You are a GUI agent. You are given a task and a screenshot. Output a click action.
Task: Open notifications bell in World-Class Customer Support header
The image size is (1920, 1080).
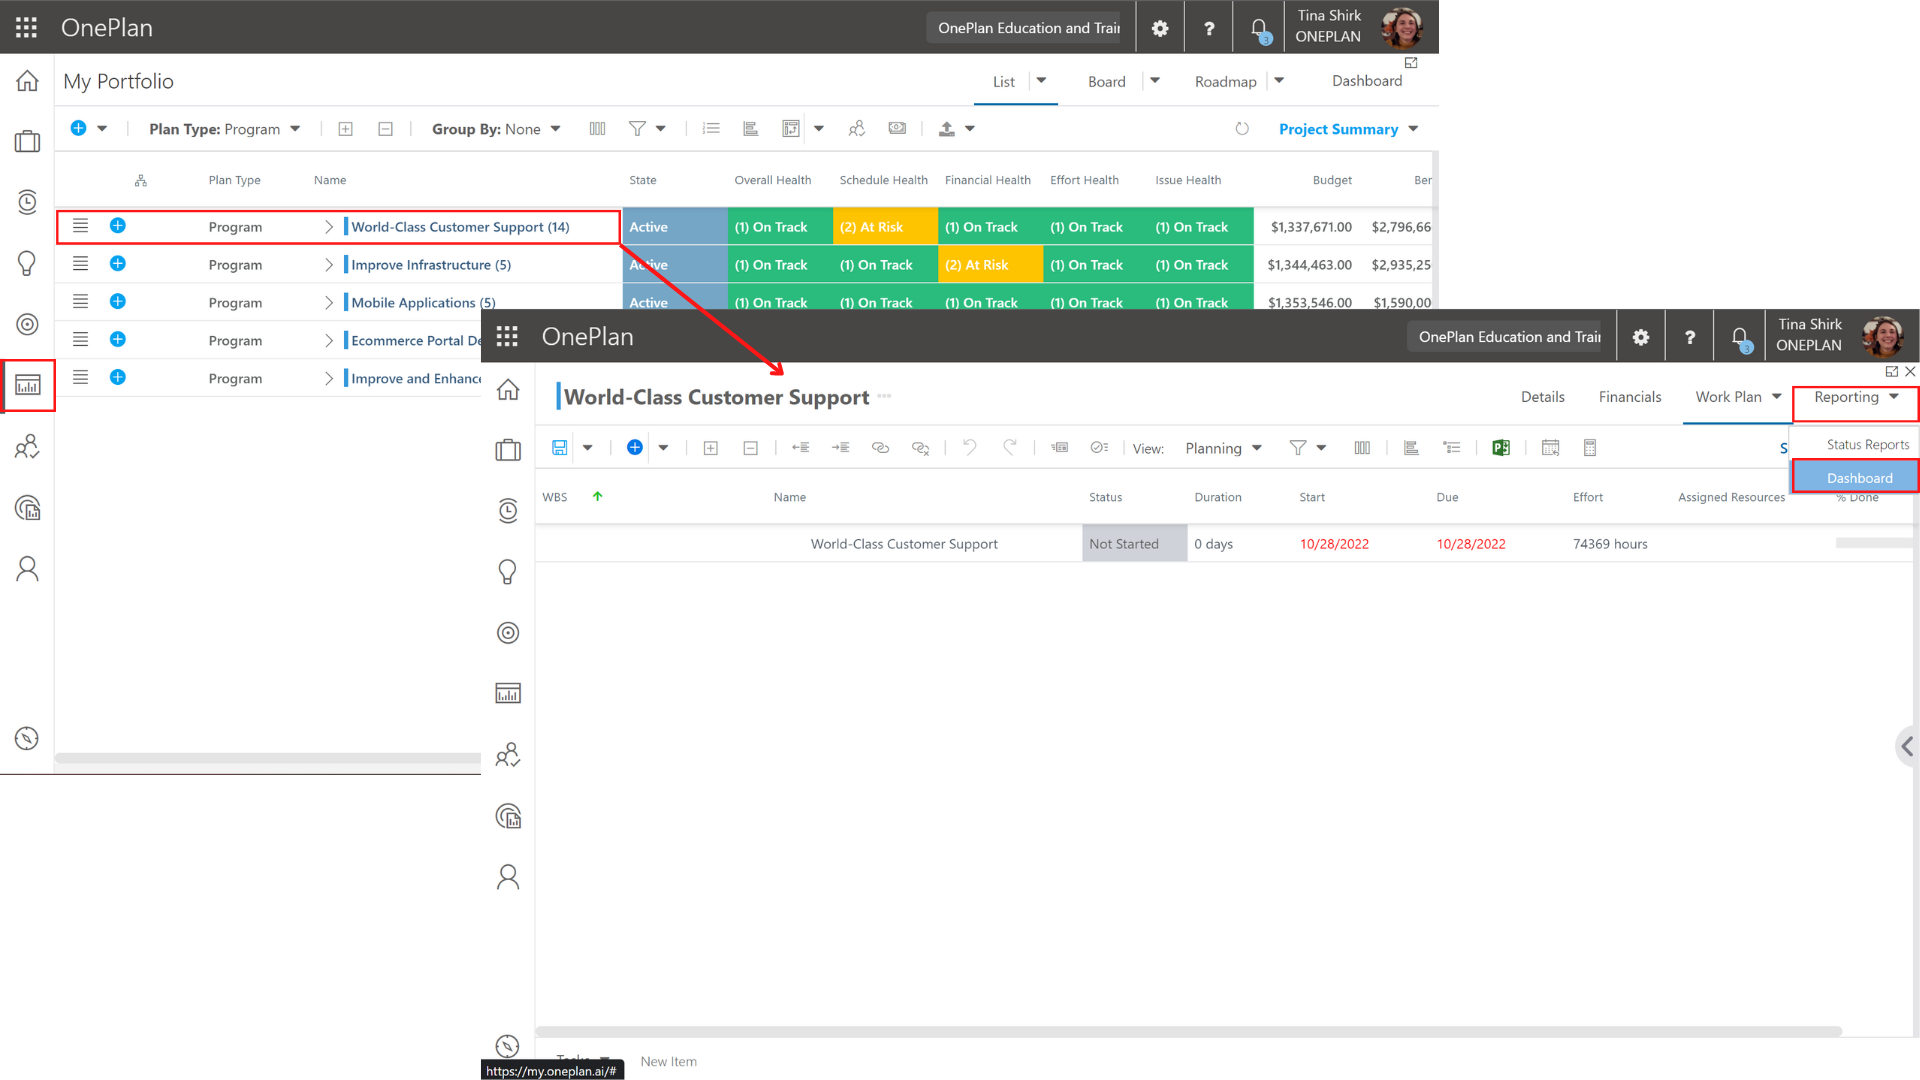click(x=1741, y=337)
